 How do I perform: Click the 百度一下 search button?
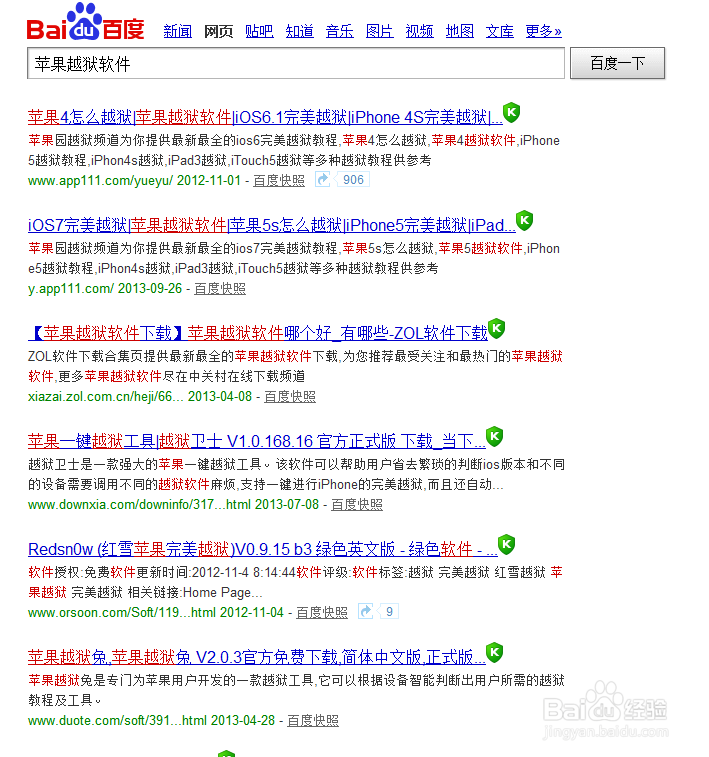(x=617, y=63)
